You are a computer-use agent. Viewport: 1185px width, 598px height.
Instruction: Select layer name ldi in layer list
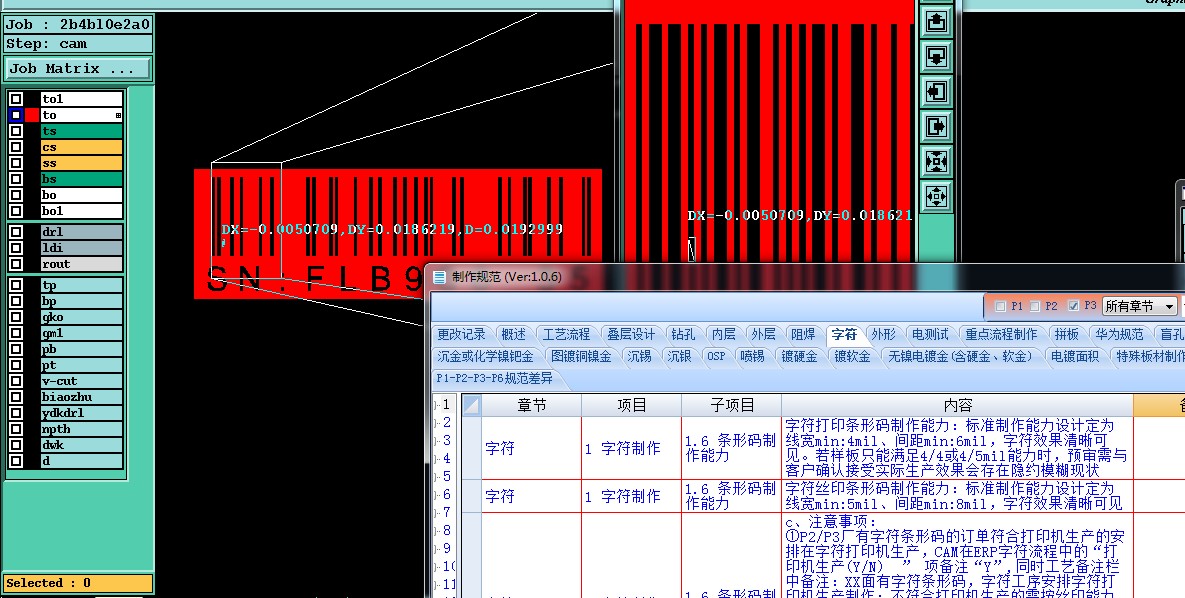coord(82,248)
